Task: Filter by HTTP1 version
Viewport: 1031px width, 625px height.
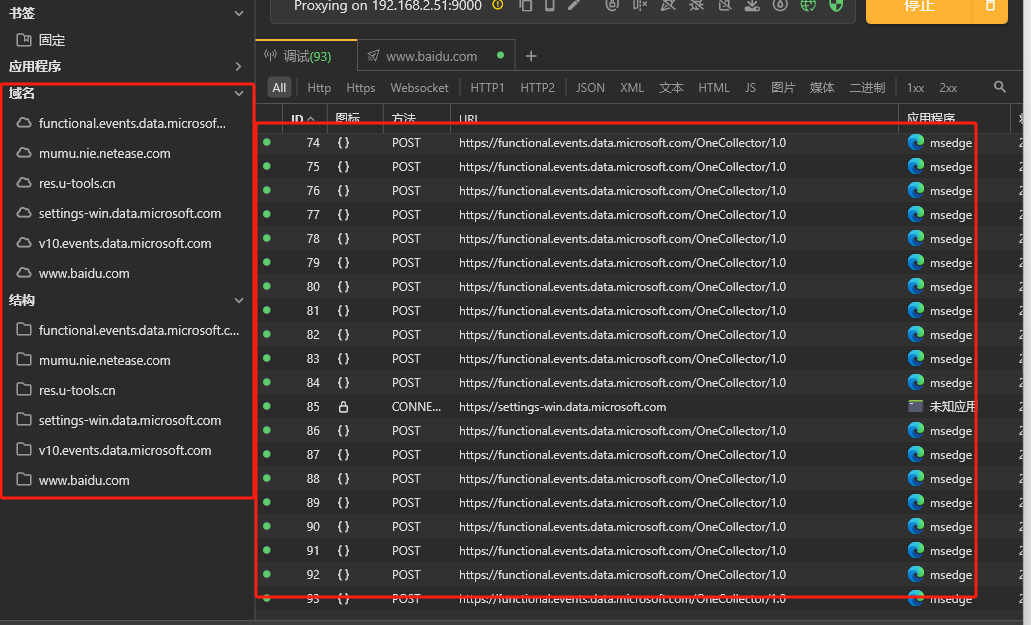Action: [487, 87]
